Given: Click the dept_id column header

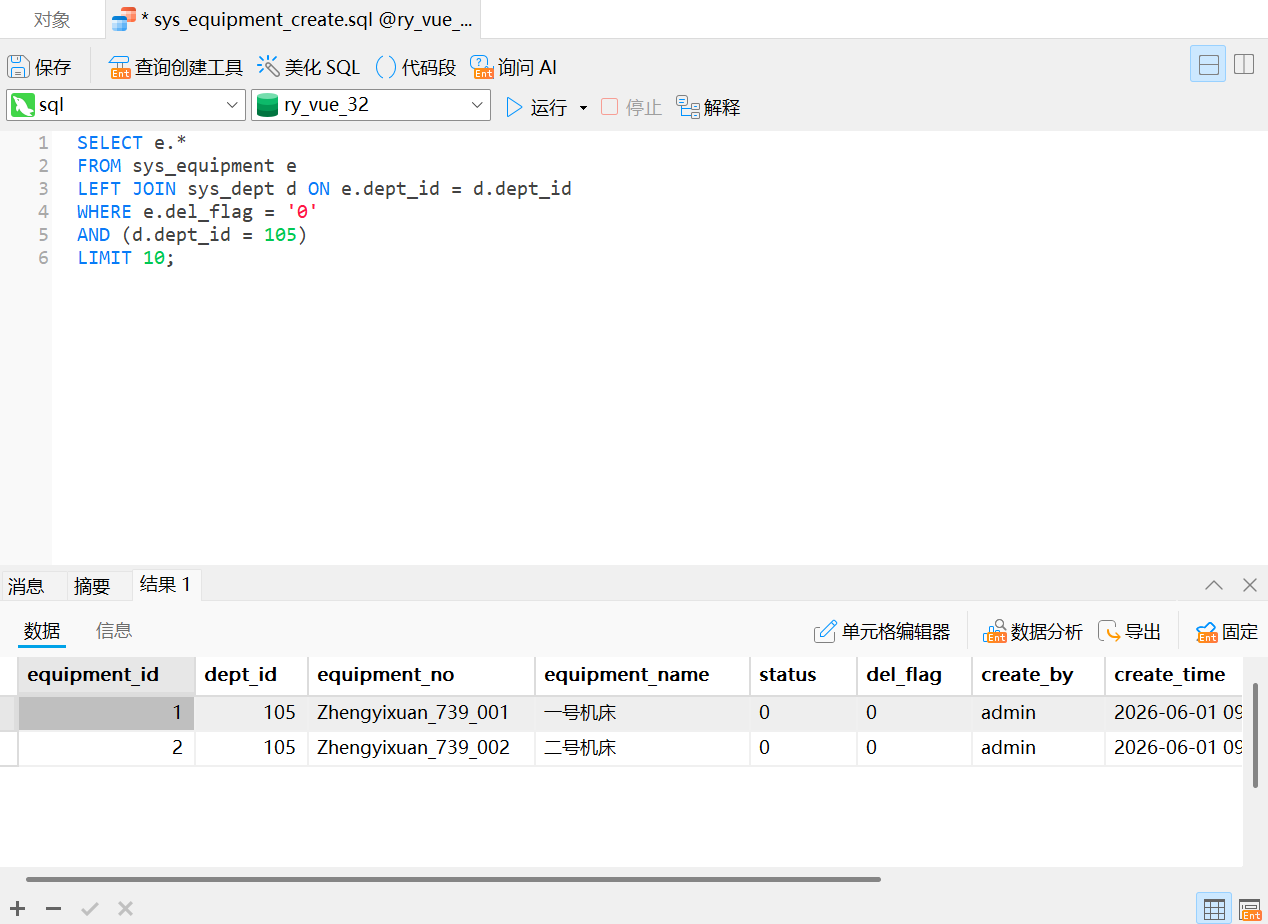Looking at the screenshot, I should [x=251, y=675].
